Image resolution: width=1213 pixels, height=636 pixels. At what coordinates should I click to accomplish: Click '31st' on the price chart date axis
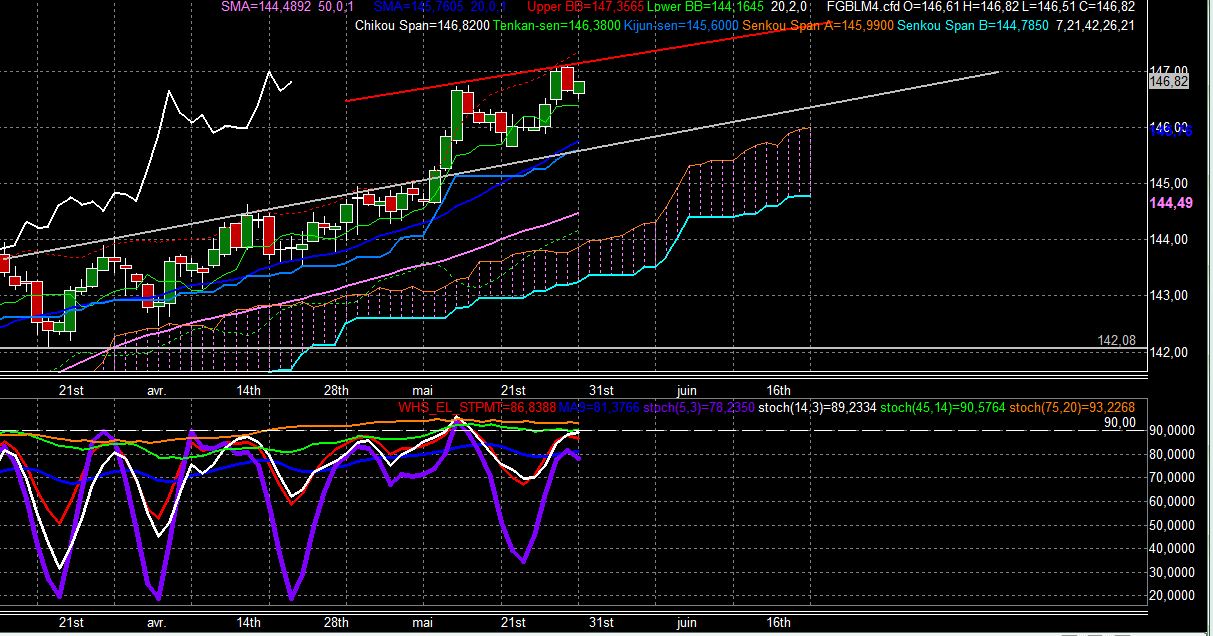tap(600, 390)
